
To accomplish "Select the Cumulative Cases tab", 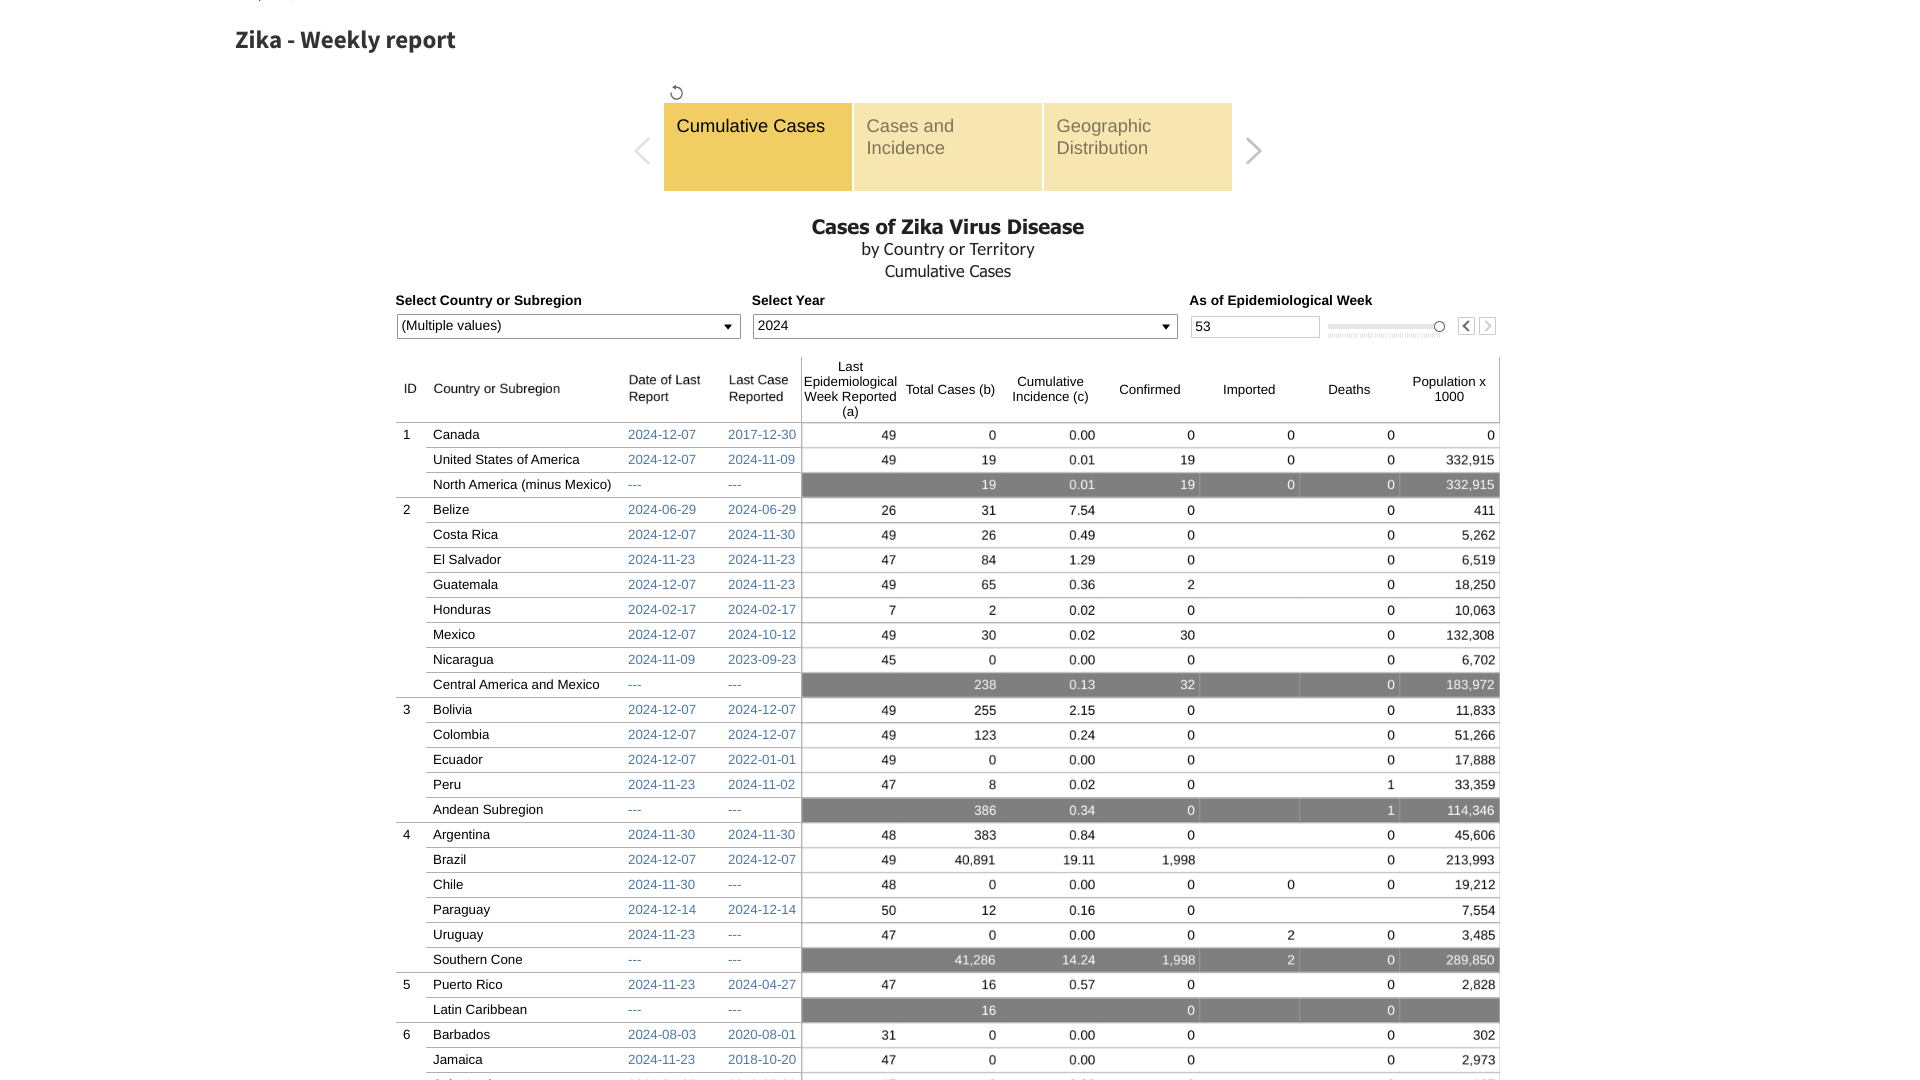I will pos(757,147).
